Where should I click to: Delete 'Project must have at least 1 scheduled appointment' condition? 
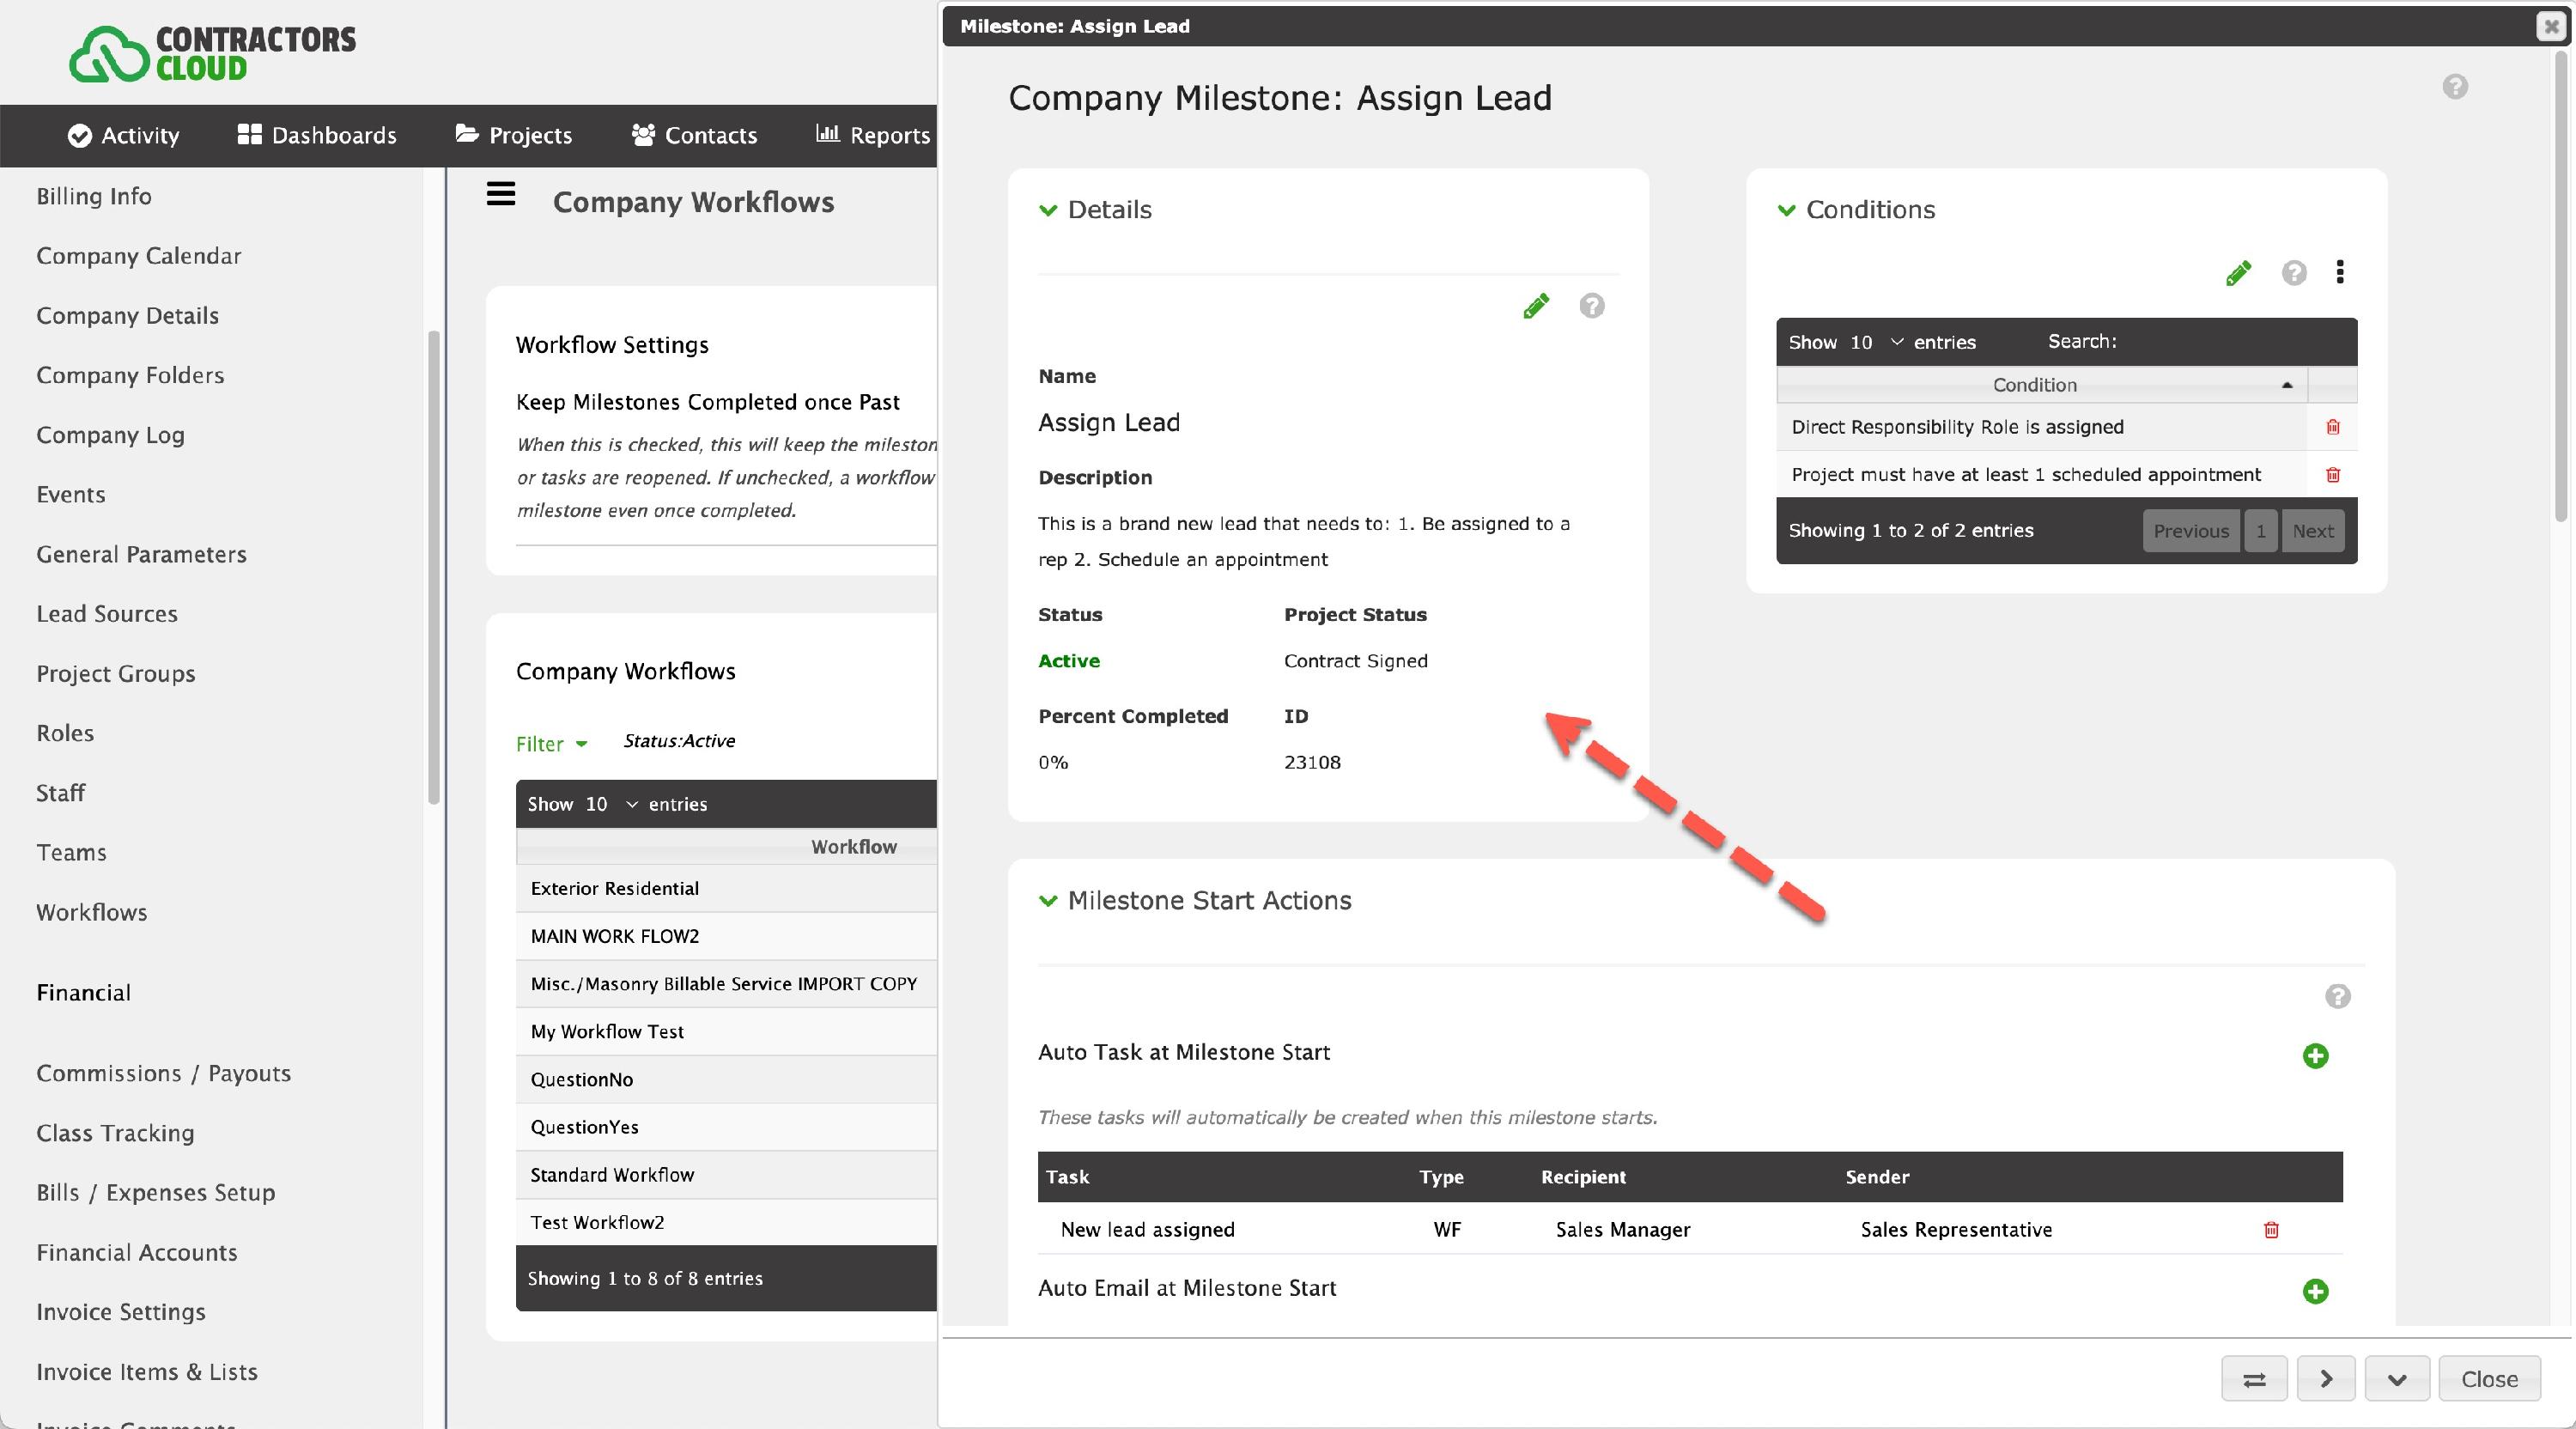click(x=2333, y=475)
